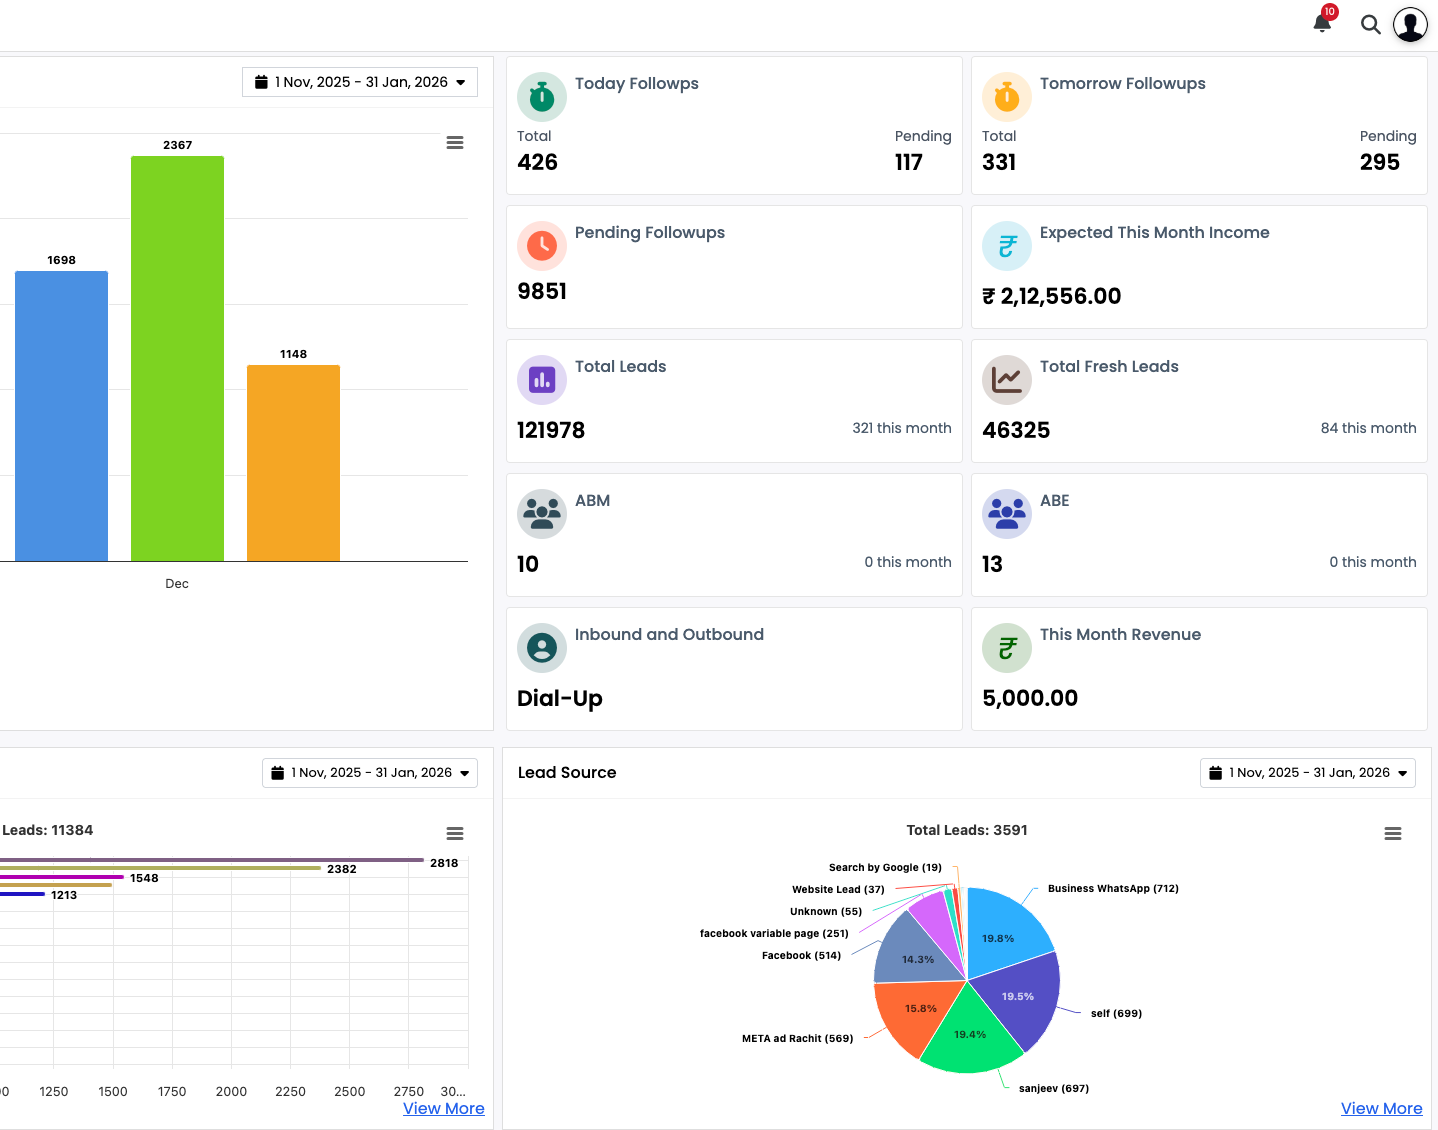
Task: Click the rupee icon on Expected This Month Income
Action: [1006, 246]
